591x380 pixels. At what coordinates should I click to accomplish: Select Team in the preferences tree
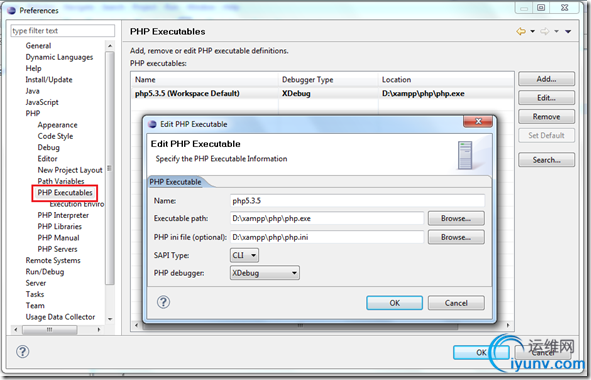point(35,306)
